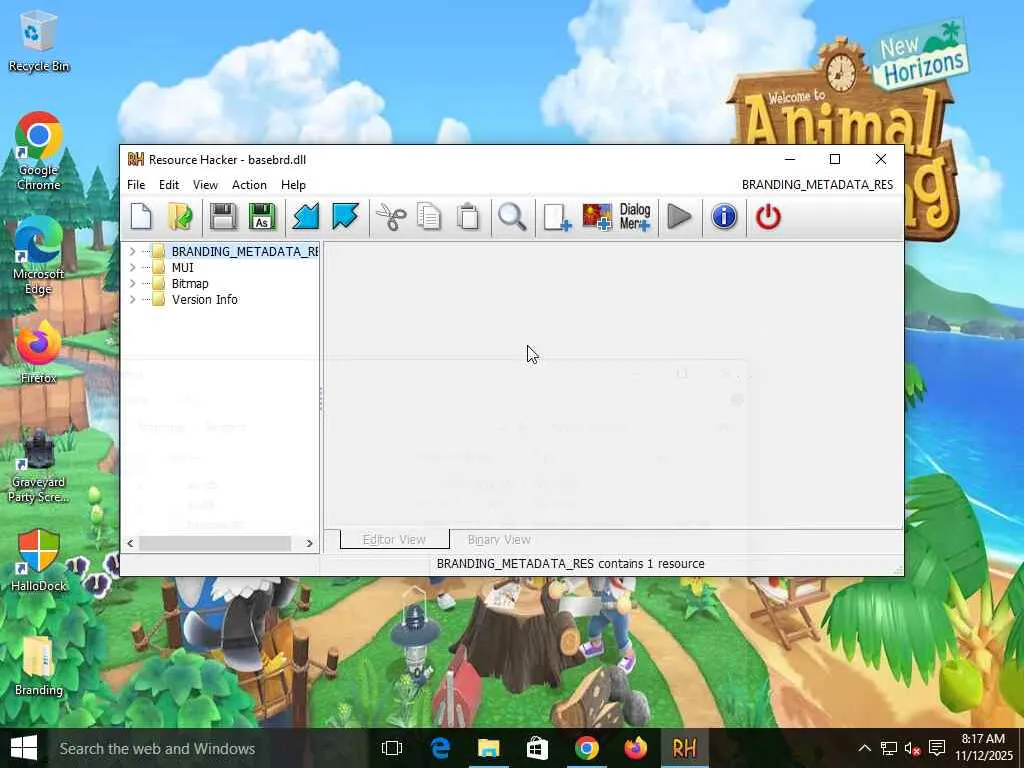Open the blue info About icon
The image size is (1024, 768).
pos(724,217)
